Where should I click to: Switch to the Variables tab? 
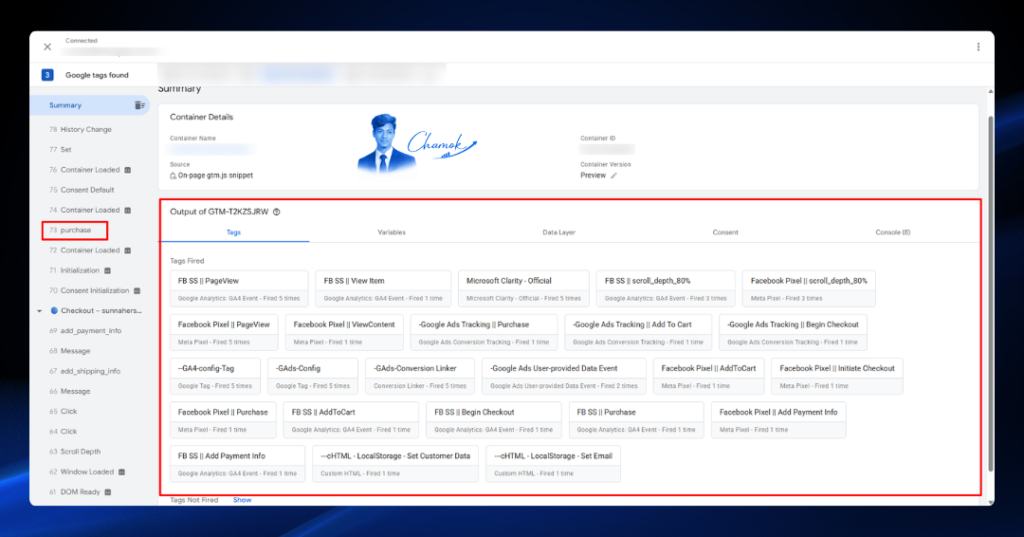tap(391, 233)
